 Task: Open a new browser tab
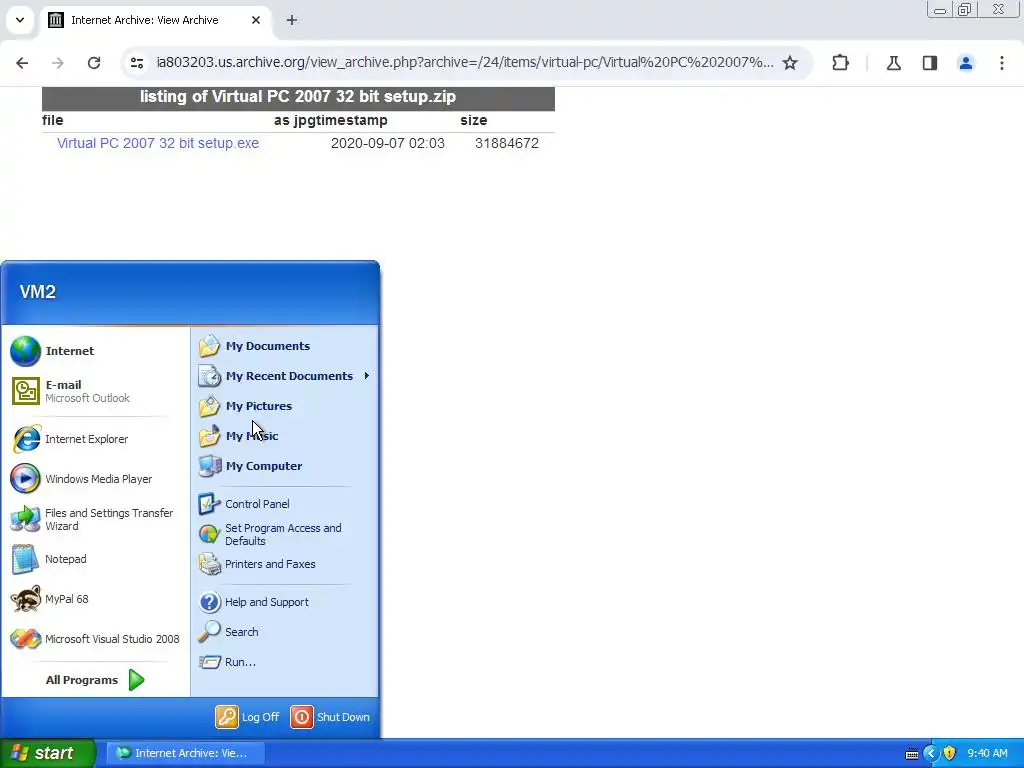(x=292, y=20)
